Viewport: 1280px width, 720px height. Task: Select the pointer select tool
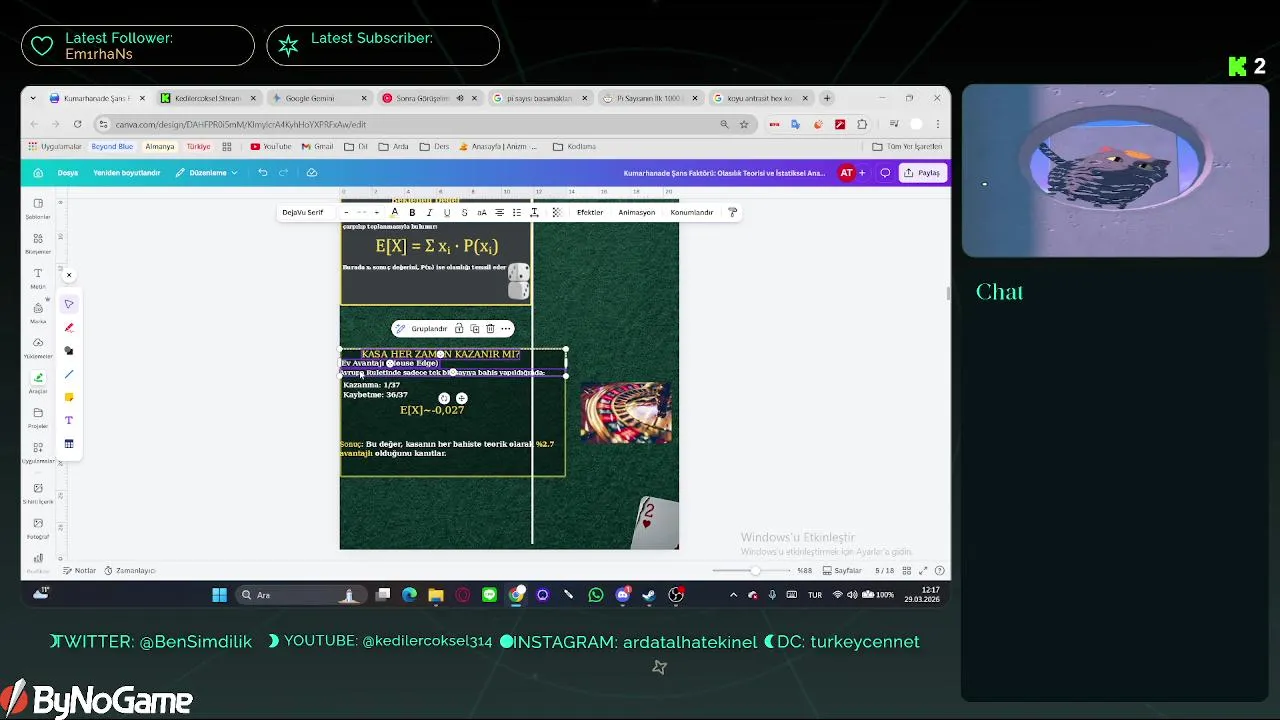pyautogui.click(x=69, y=304)
